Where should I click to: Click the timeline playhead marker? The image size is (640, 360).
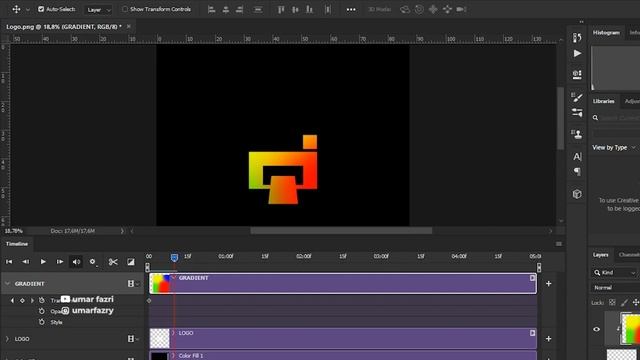tap(174, 257)
